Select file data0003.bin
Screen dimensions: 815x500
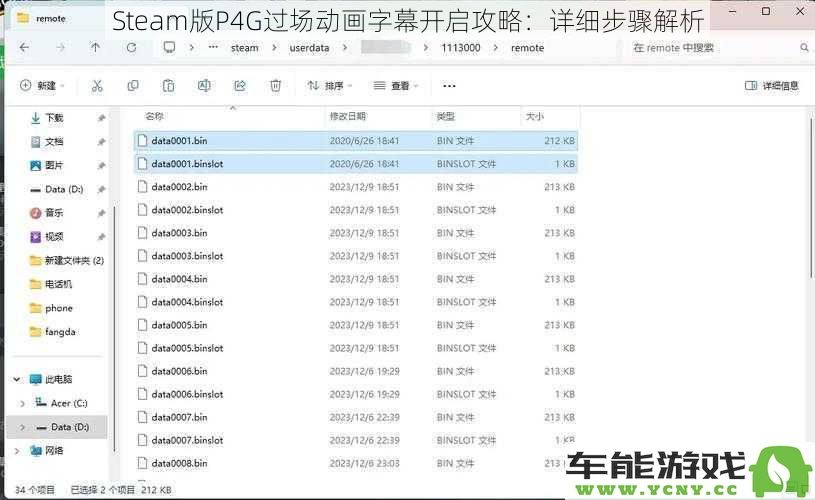[x=356, y=233]
